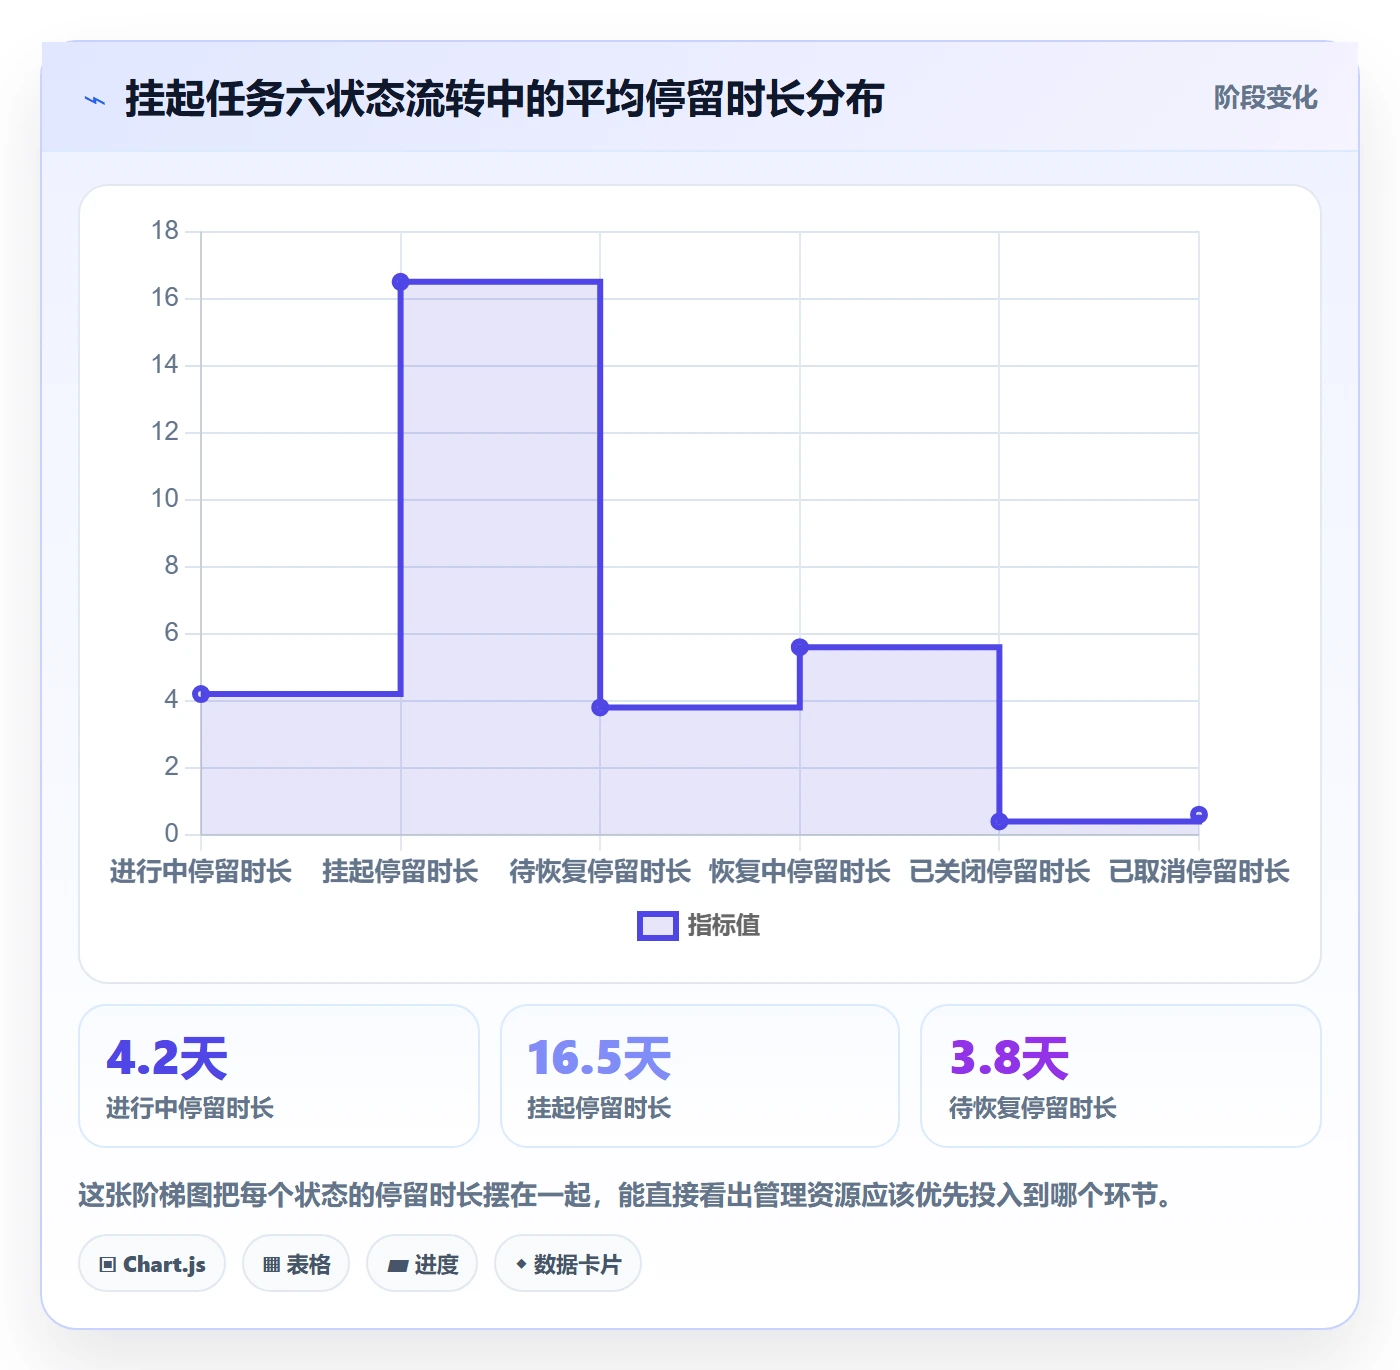This screenshot has height=1370, width=1400.
Task: Click the 待恢复停留时长 data point on chart
Action: (x=600, y=707)
